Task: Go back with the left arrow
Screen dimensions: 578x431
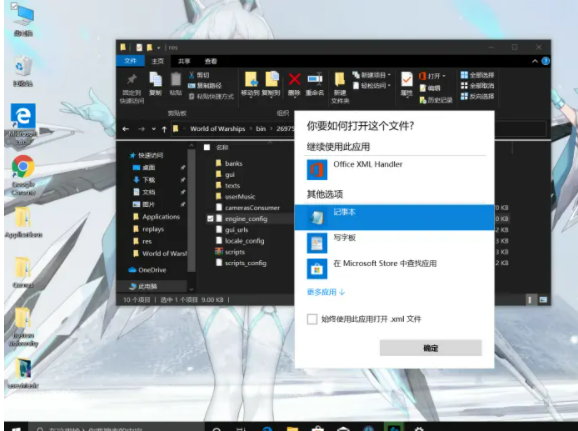Action: (x=126, y=129)
